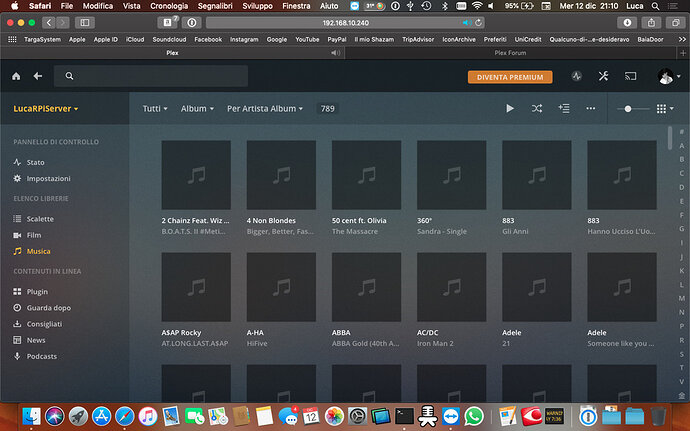This screenshot has width=690, height=431.
Task: Open Plex settings wrench icon
Action: (x=603, y=76)
